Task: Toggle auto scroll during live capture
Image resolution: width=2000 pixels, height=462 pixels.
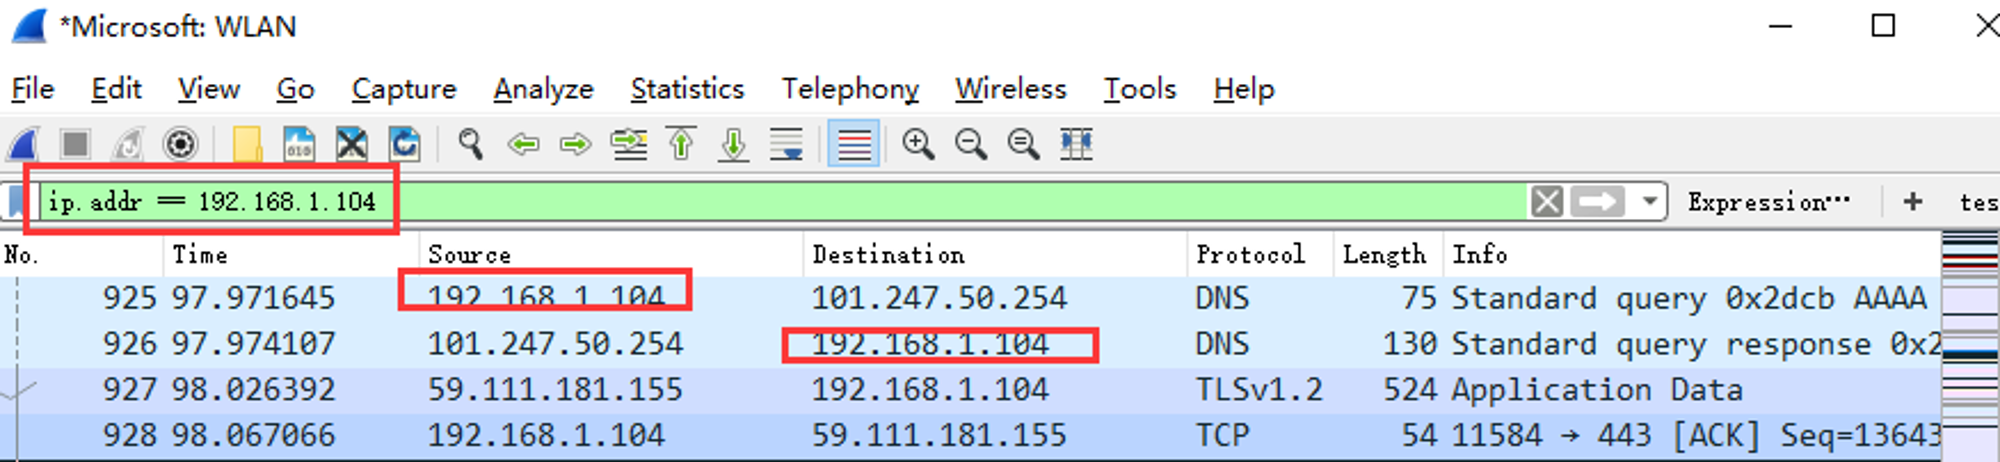Action: (787, 145)
